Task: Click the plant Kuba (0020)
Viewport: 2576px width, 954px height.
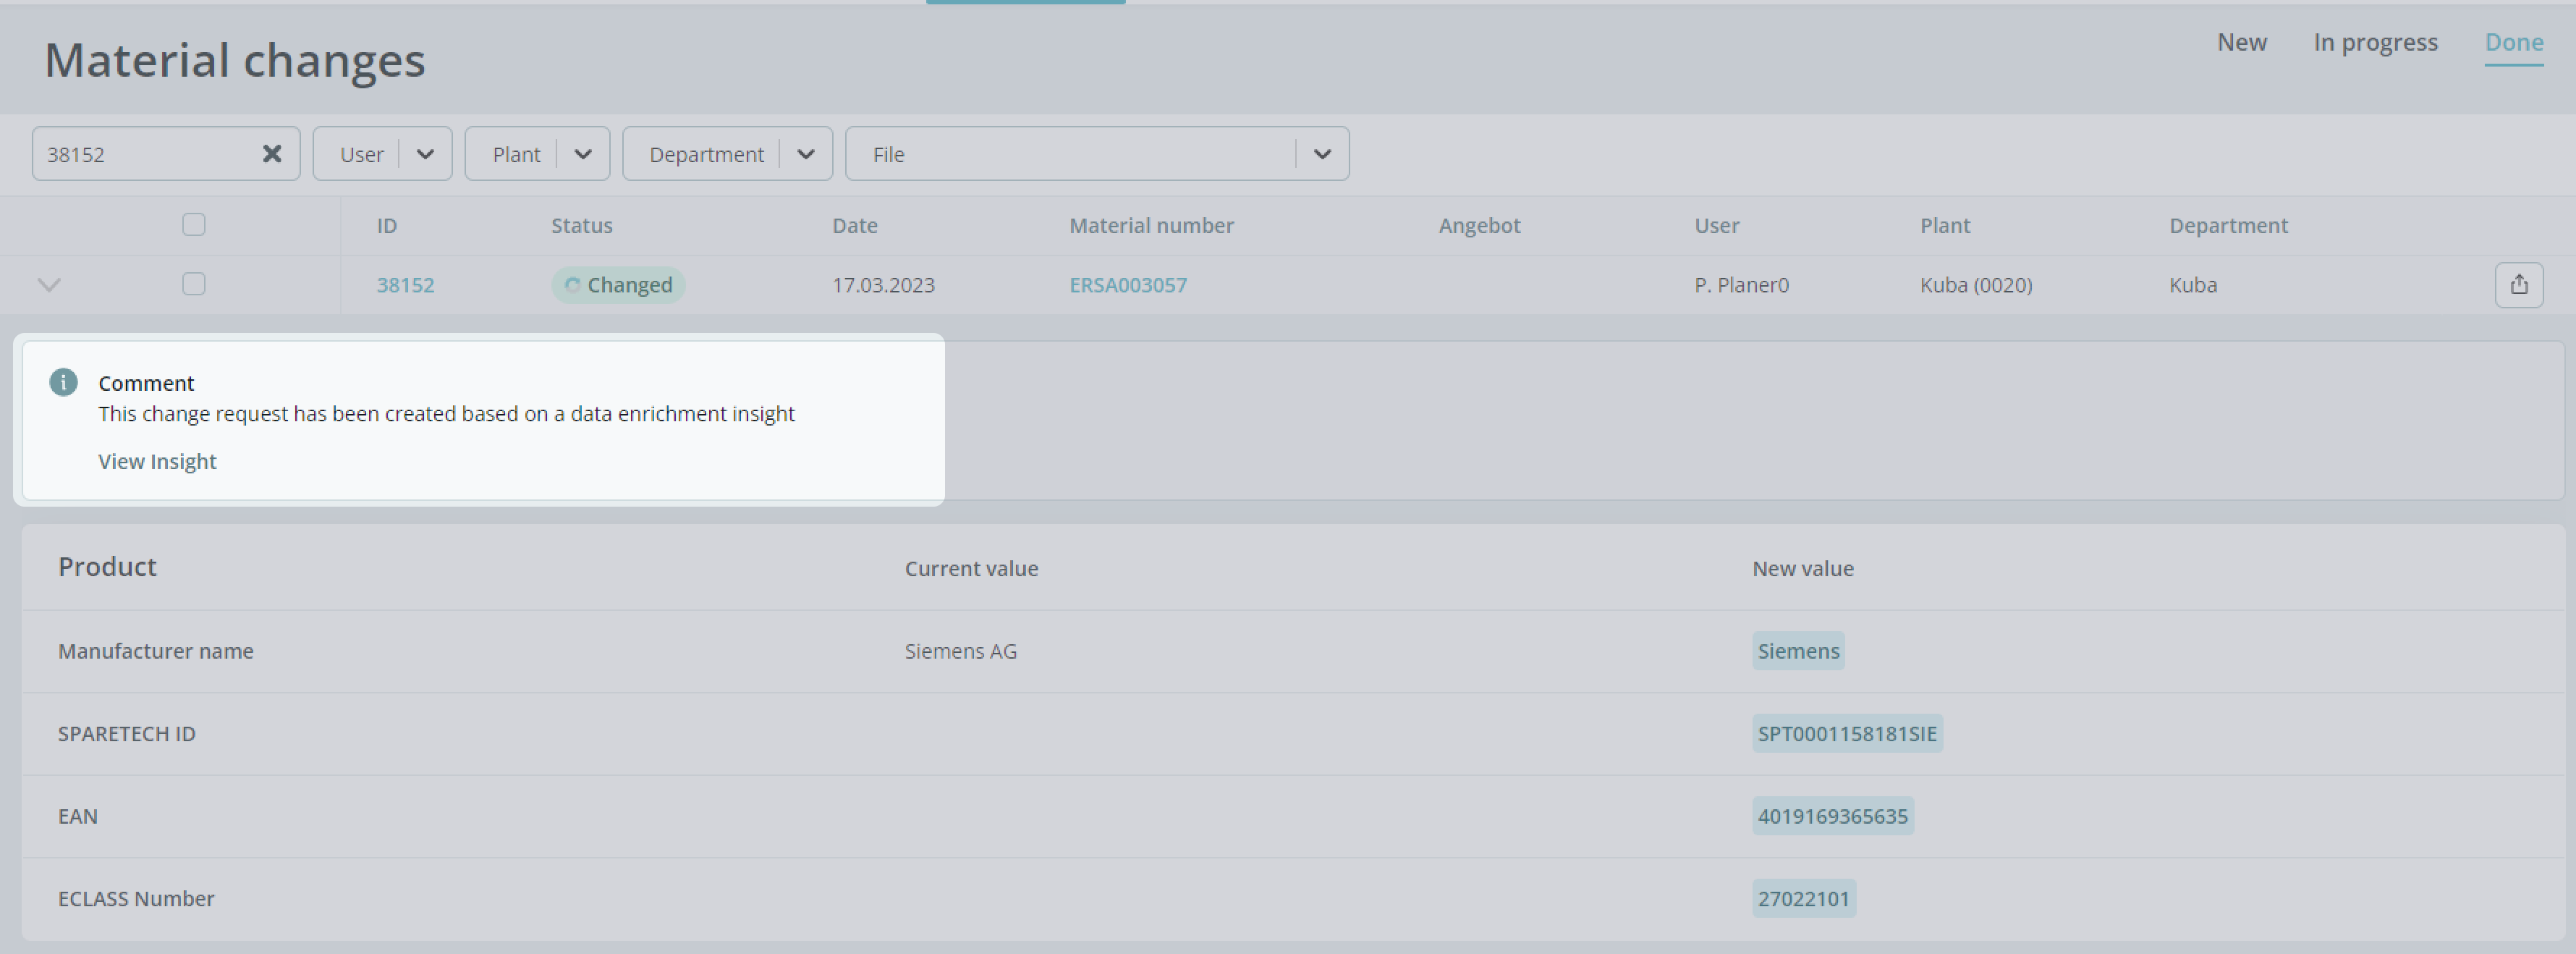Action: (1975, 285)
